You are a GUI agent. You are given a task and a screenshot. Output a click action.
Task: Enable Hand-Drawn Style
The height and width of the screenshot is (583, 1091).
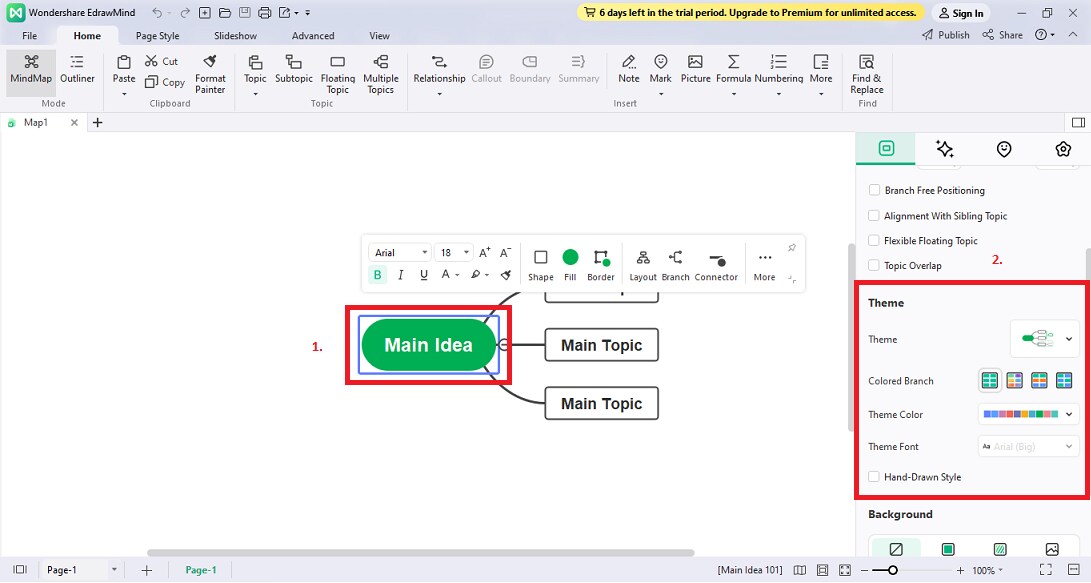874,477
